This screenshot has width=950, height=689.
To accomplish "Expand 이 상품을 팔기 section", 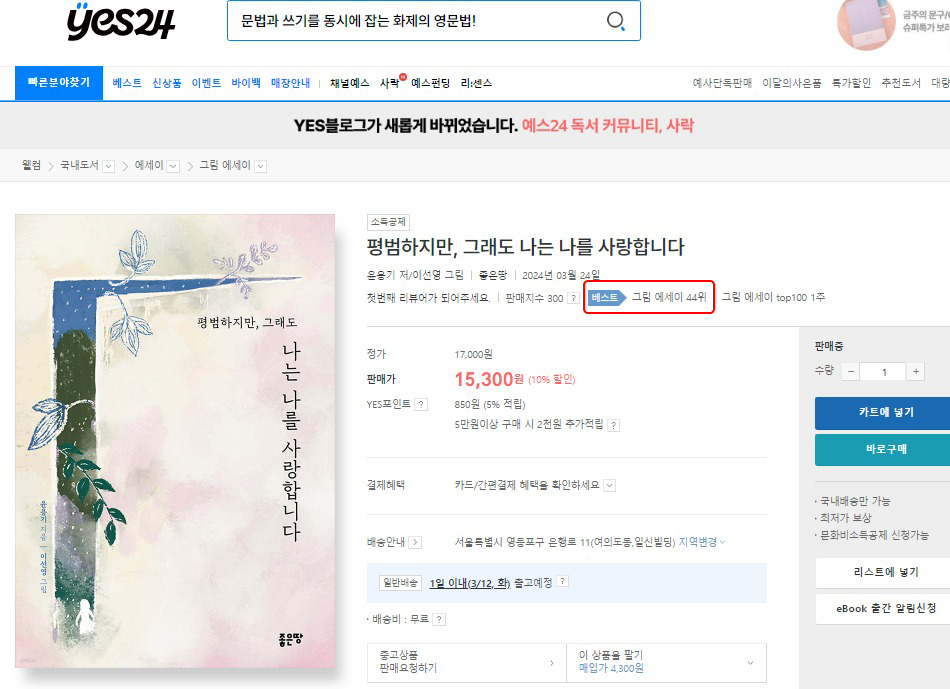I will (666, 662).
